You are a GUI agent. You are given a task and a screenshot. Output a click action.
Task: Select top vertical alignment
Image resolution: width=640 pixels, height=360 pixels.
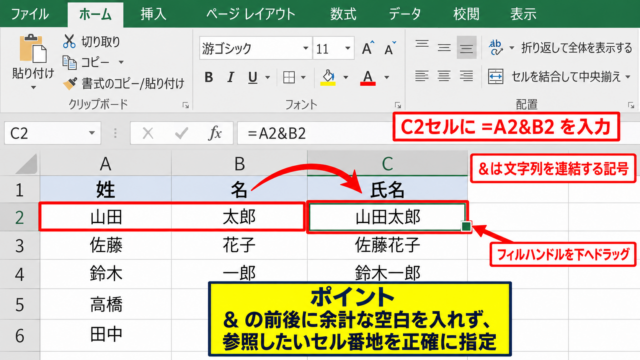tap(422, 44)
